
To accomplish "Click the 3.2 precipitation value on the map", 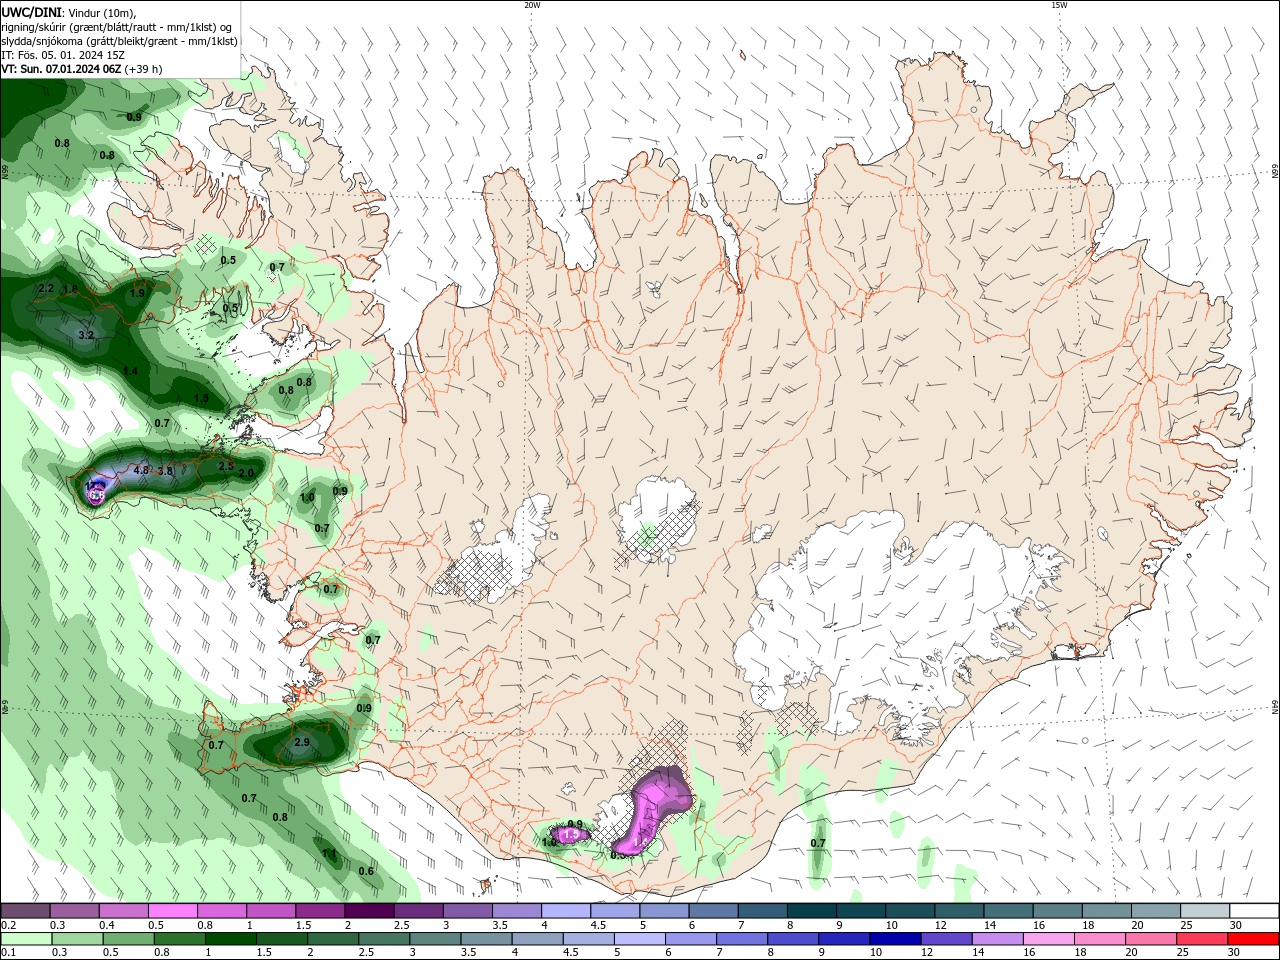I will click(x=86, y=335).
